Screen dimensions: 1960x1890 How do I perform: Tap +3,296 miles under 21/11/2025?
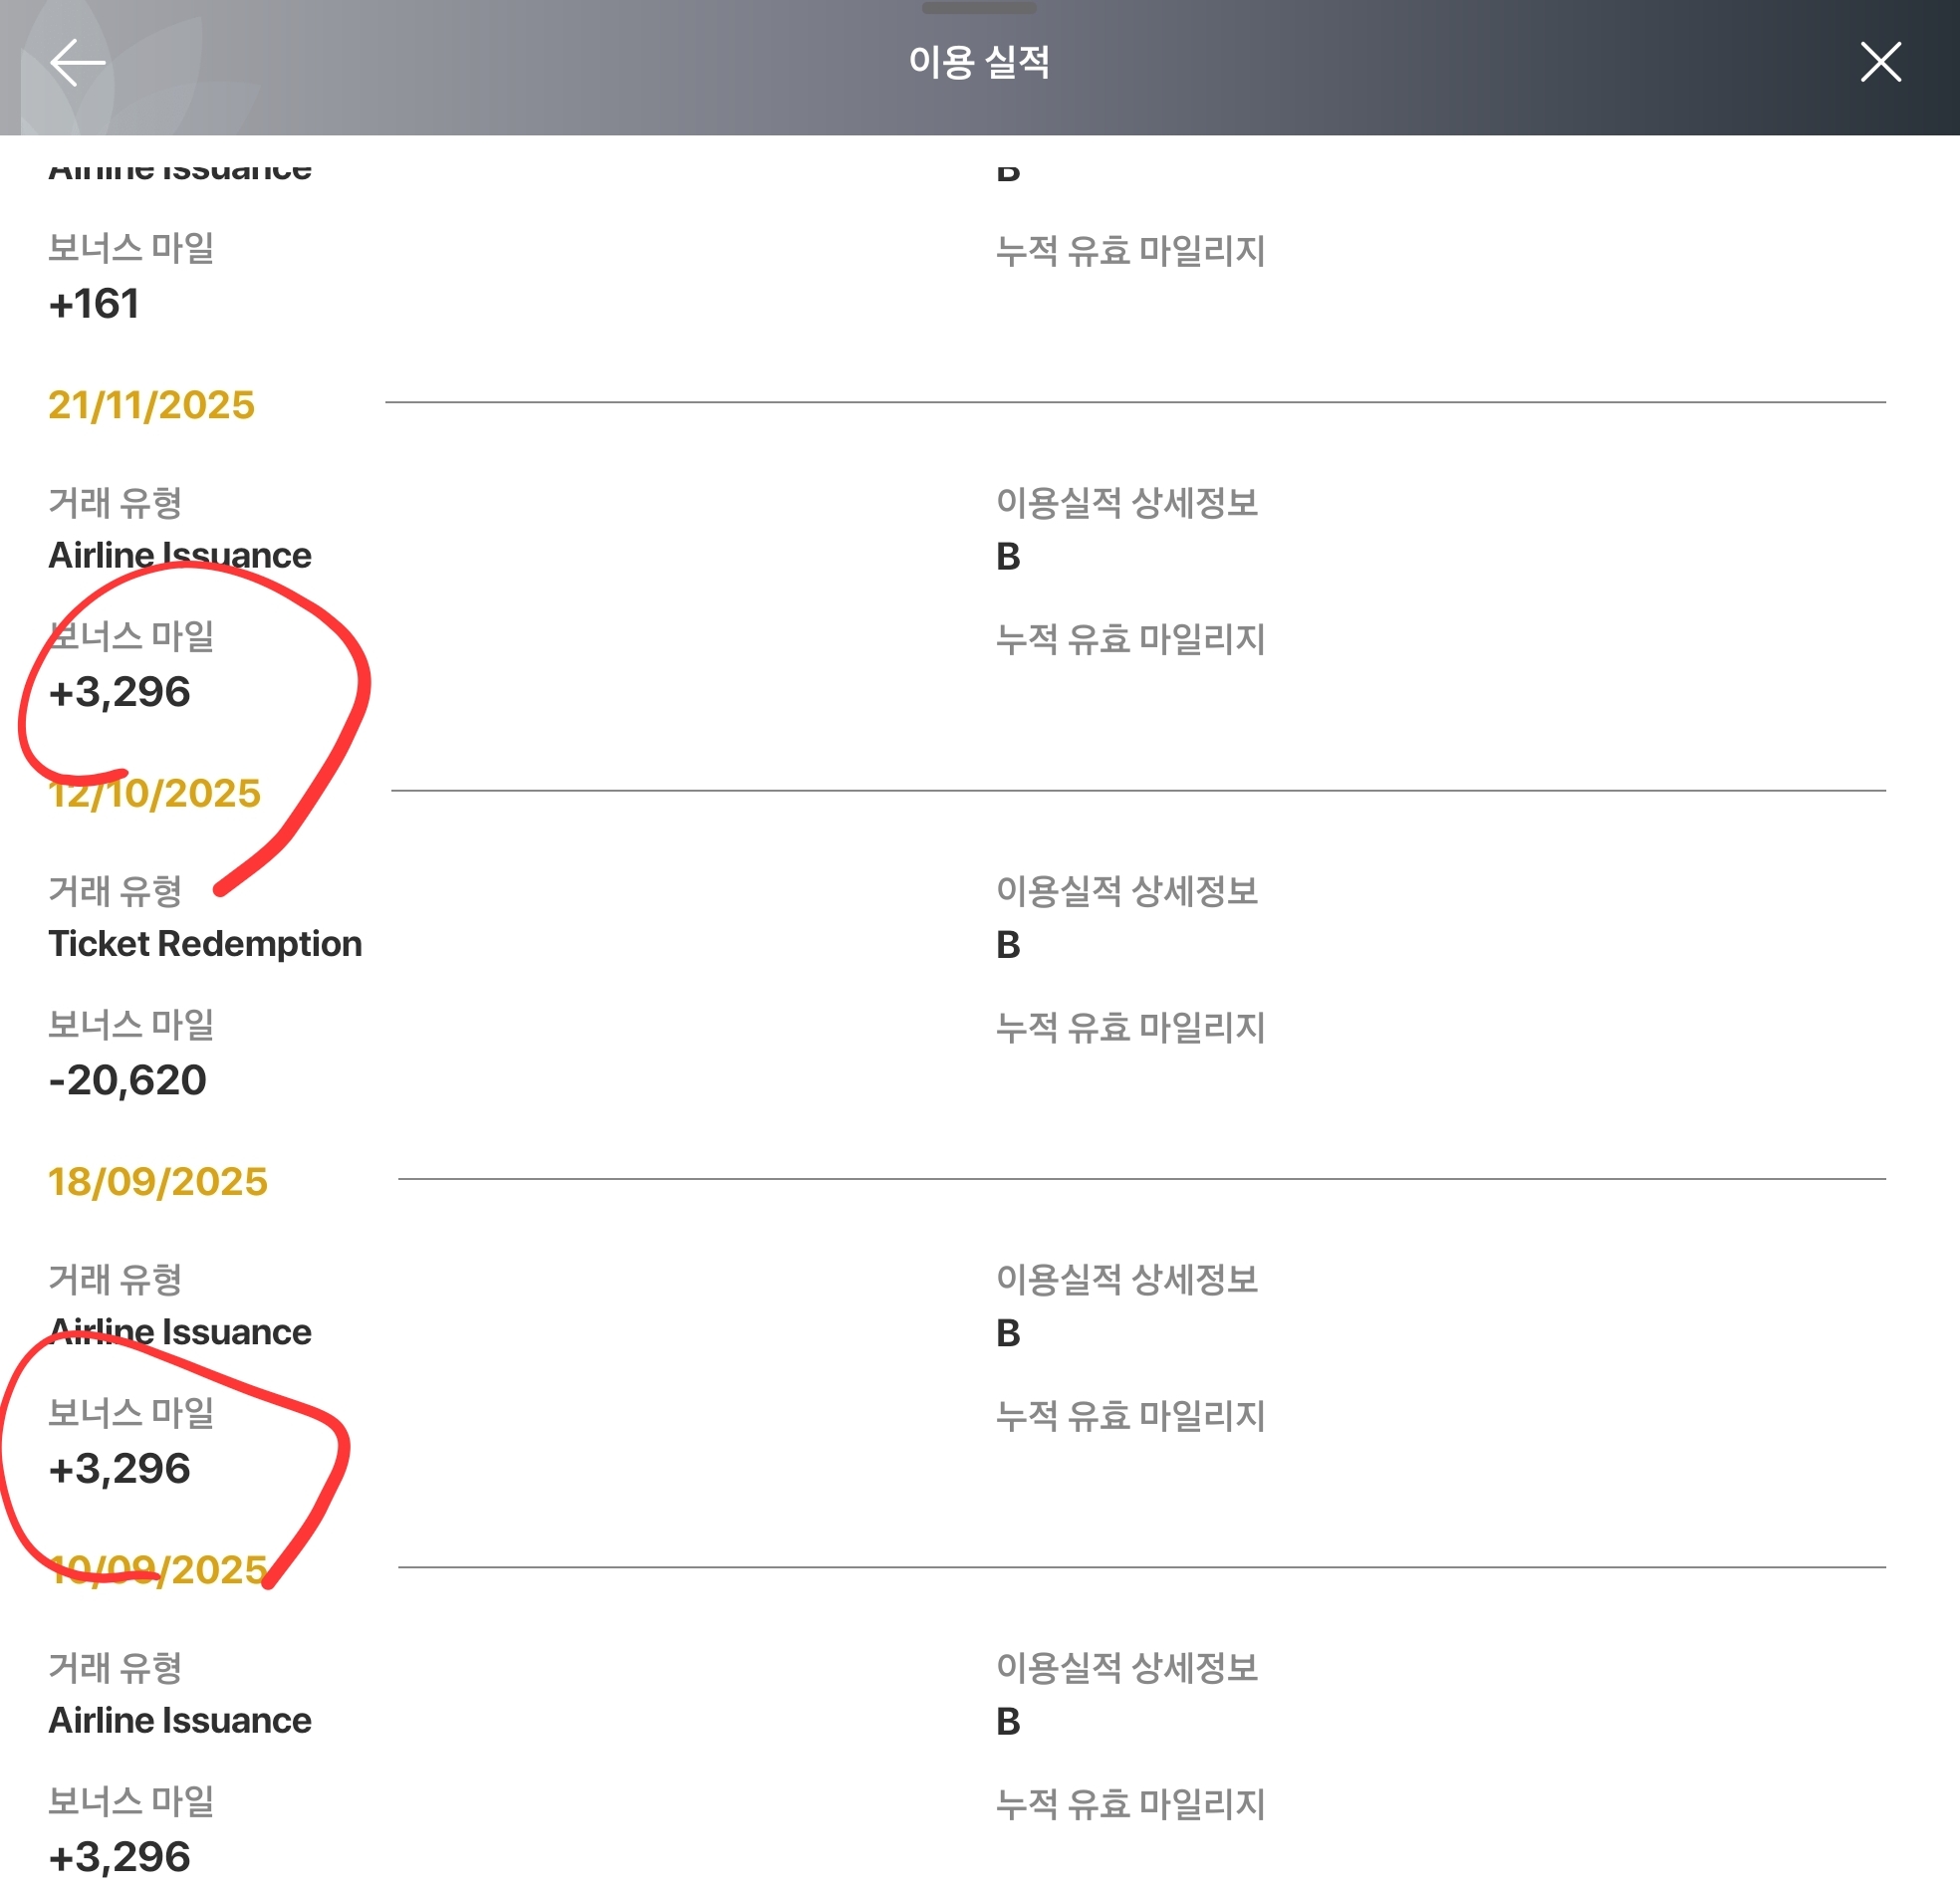point(120,692)
